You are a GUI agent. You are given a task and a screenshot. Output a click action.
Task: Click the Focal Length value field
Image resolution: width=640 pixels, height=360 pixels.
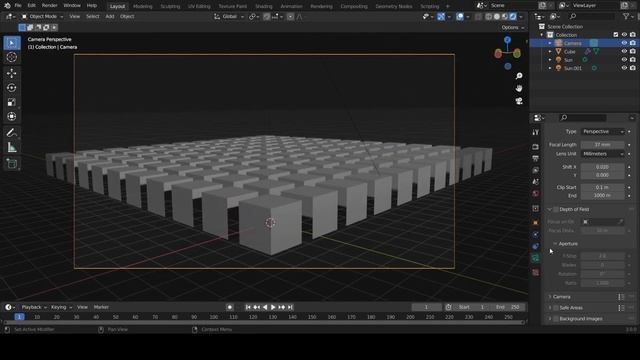tap(602, 145)
